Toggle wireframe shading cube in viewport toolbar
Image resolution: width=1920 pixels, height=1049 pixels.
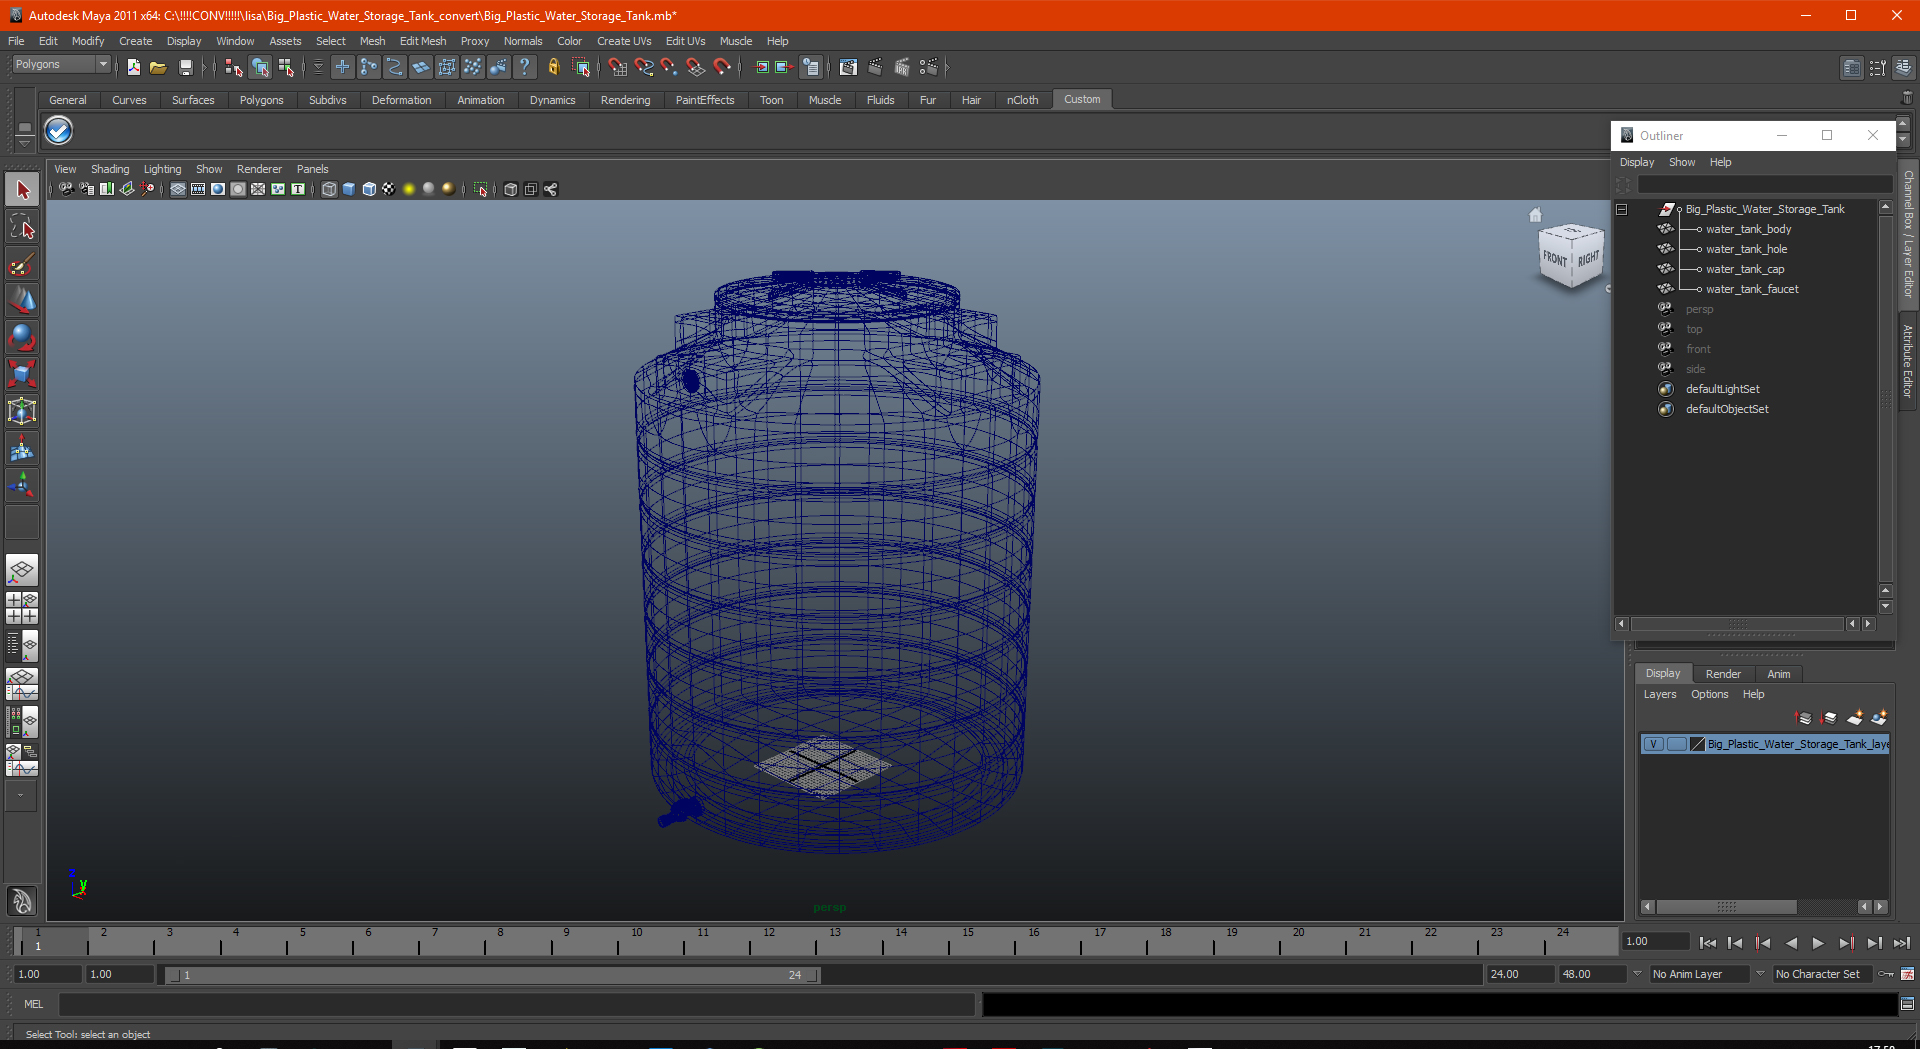click(x=329, y=189)
